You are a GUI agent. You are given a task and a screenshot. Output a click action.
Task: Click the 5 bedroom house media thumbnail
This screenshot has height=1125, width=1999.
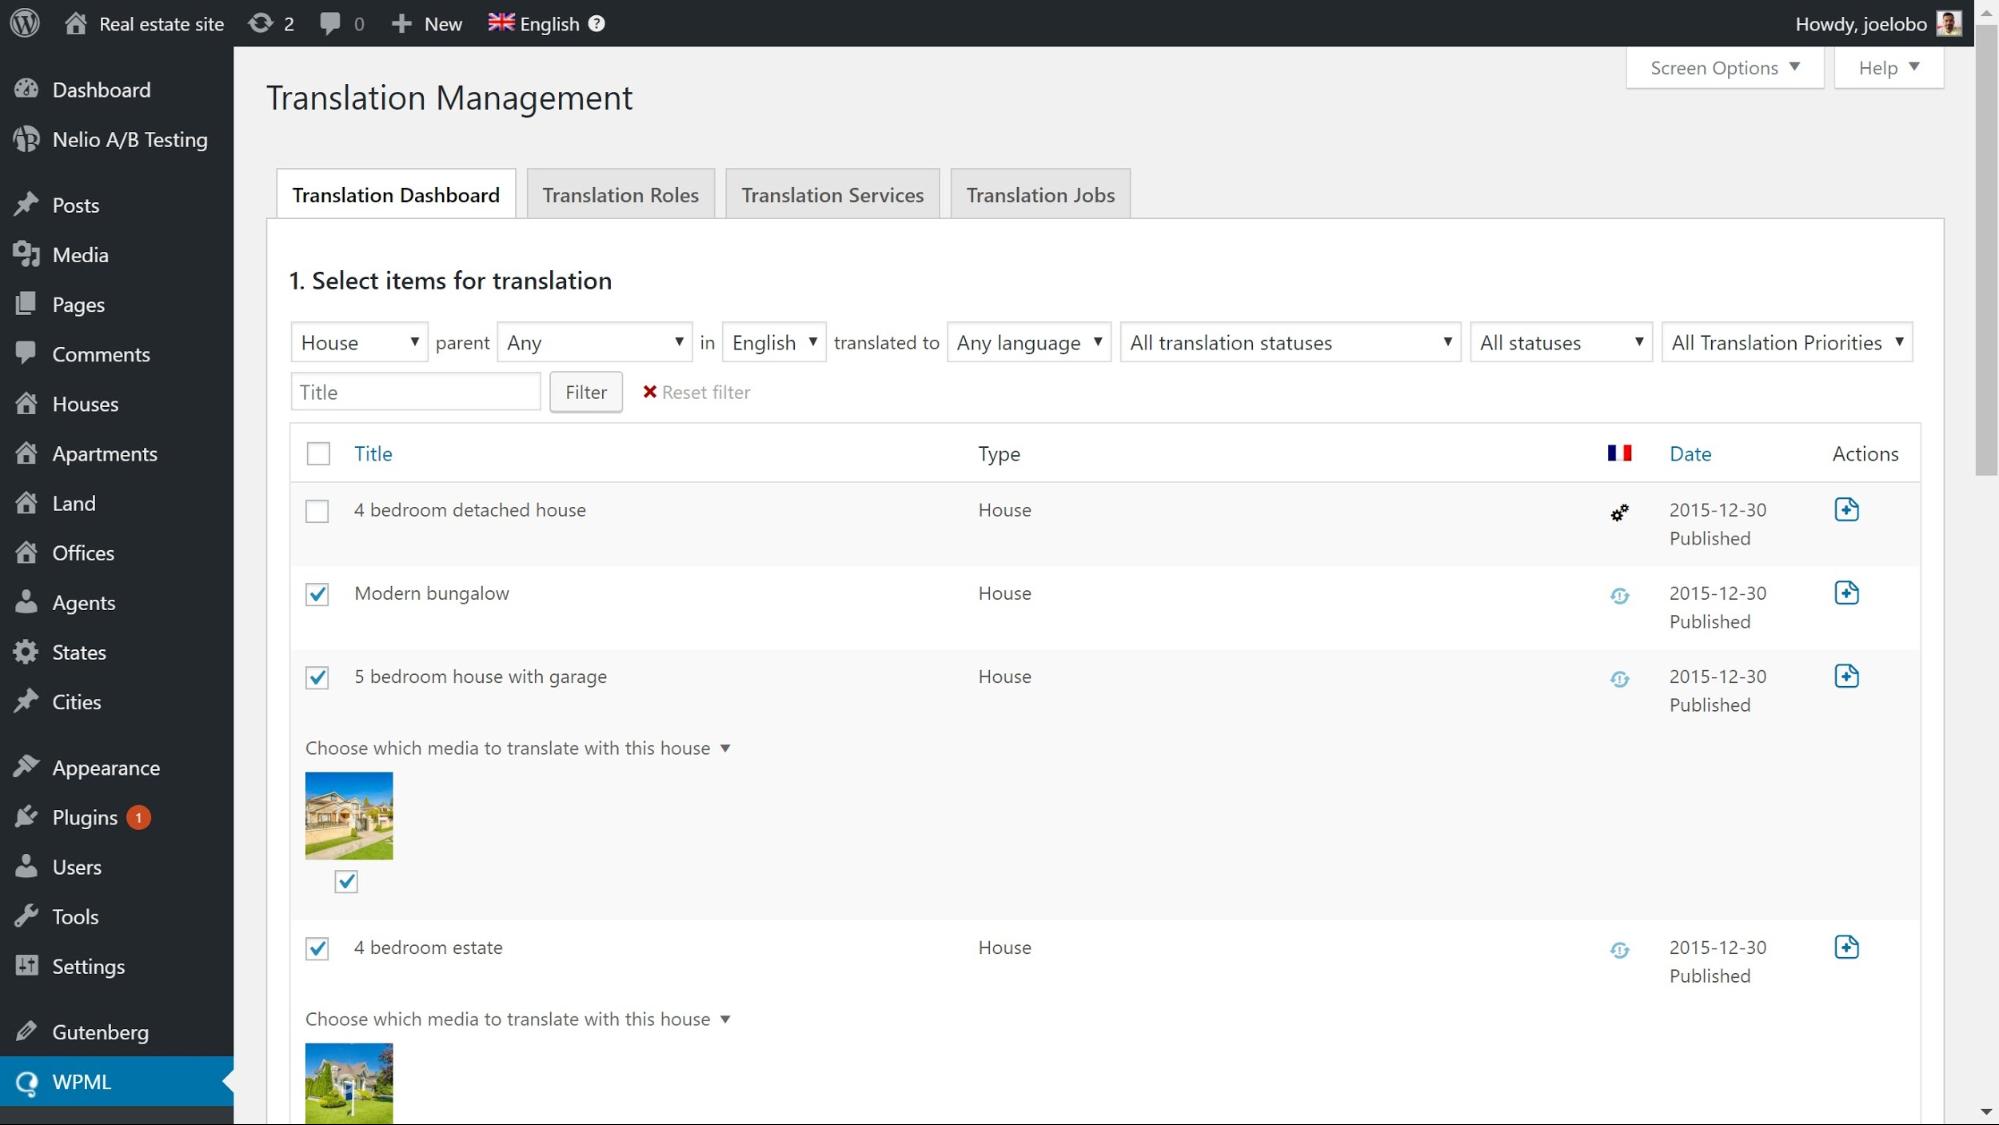point(349,815)
